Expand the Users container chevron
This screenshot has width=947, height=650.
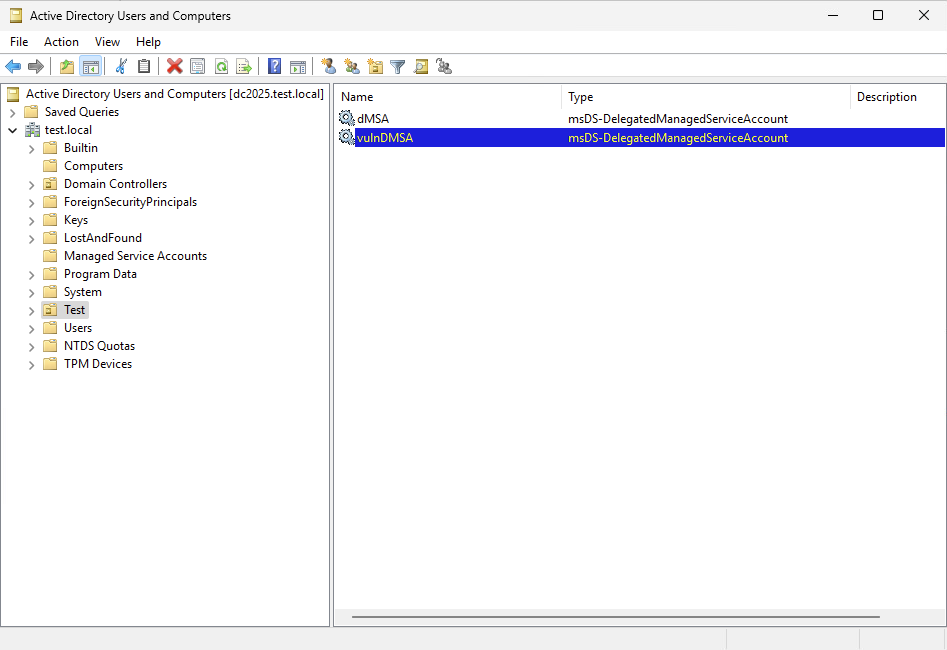point(31,327)
